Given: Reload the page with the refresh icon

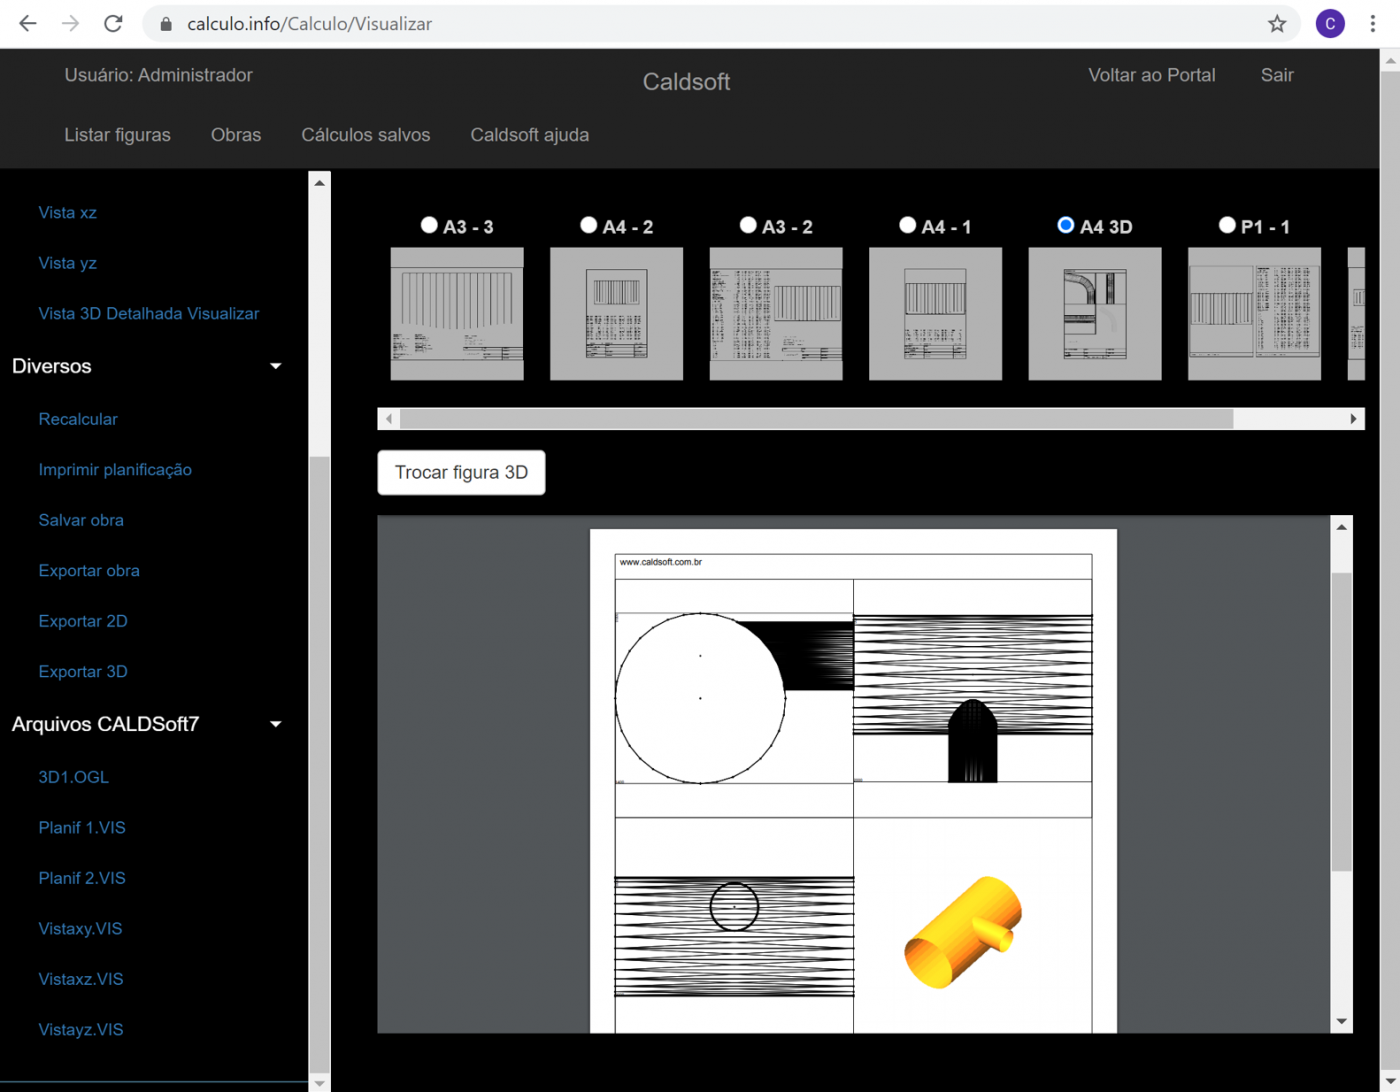Looking at the screenshot, I should (x=113, y=24).
